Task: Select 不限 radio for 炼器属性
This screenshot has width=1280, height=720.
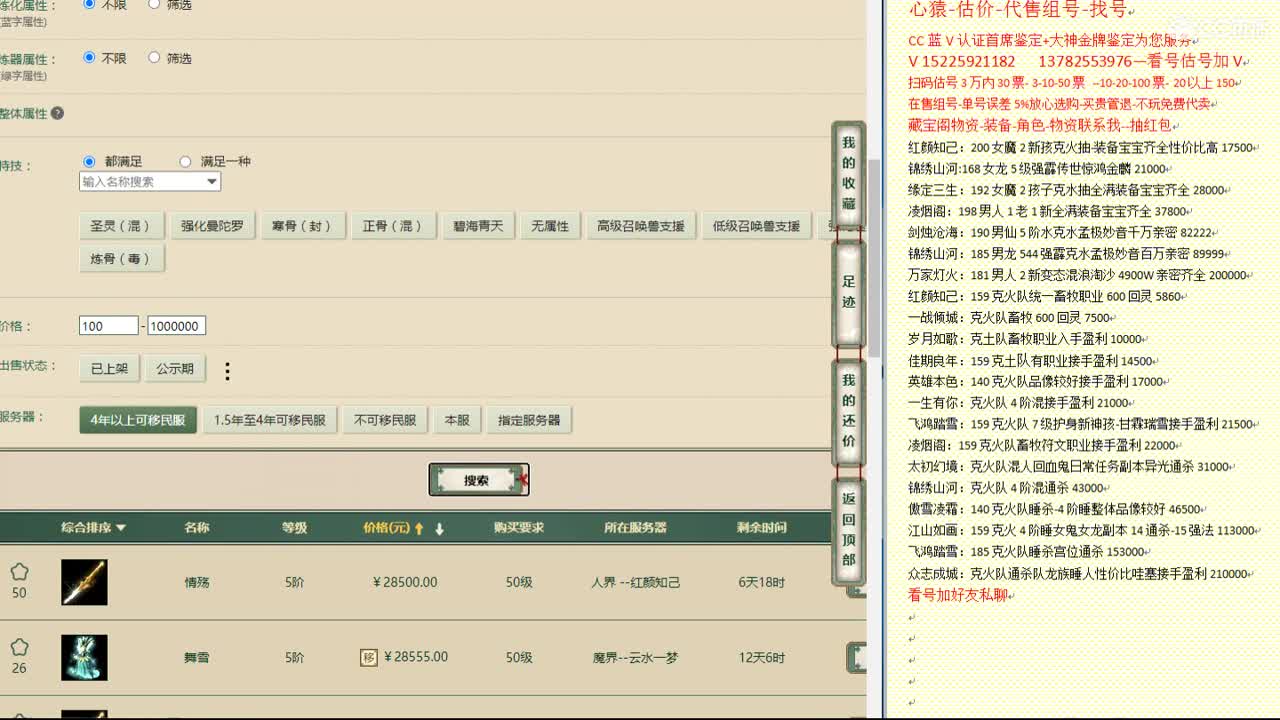Action: [89, 58]
